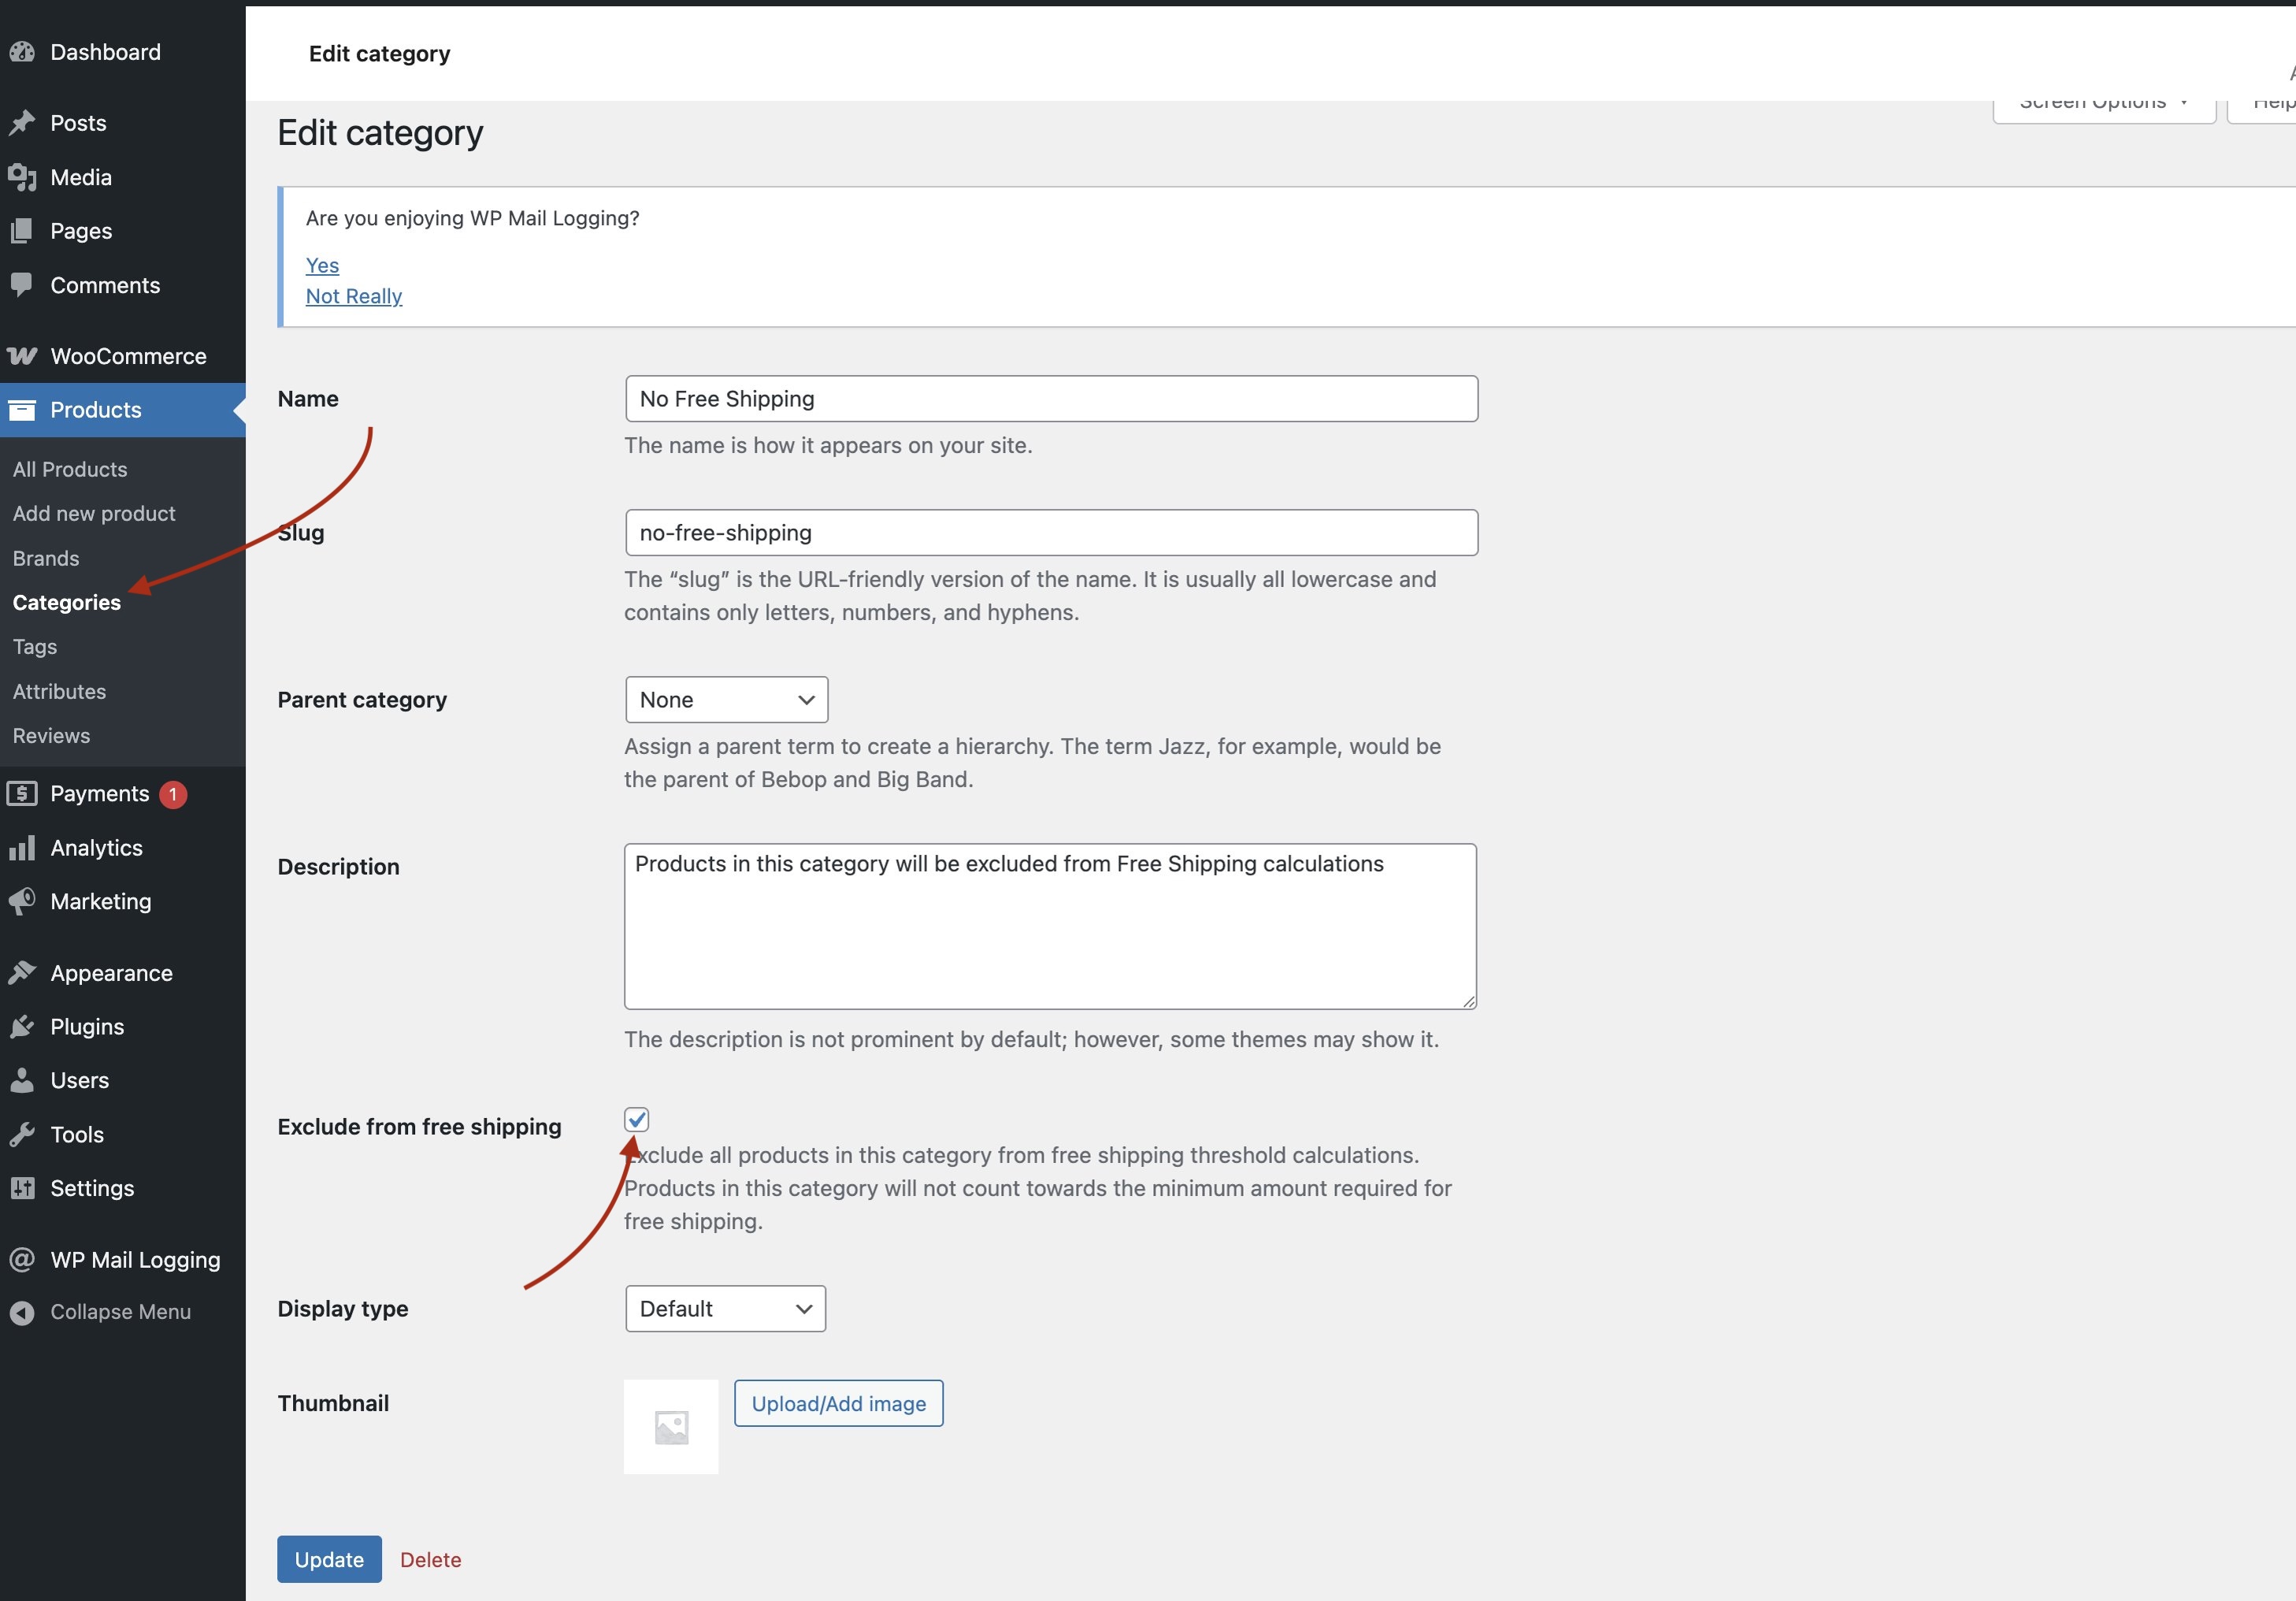This screenshot has height=1601, width=2296.
Task: Click the Not Really link
Action: 354,296
